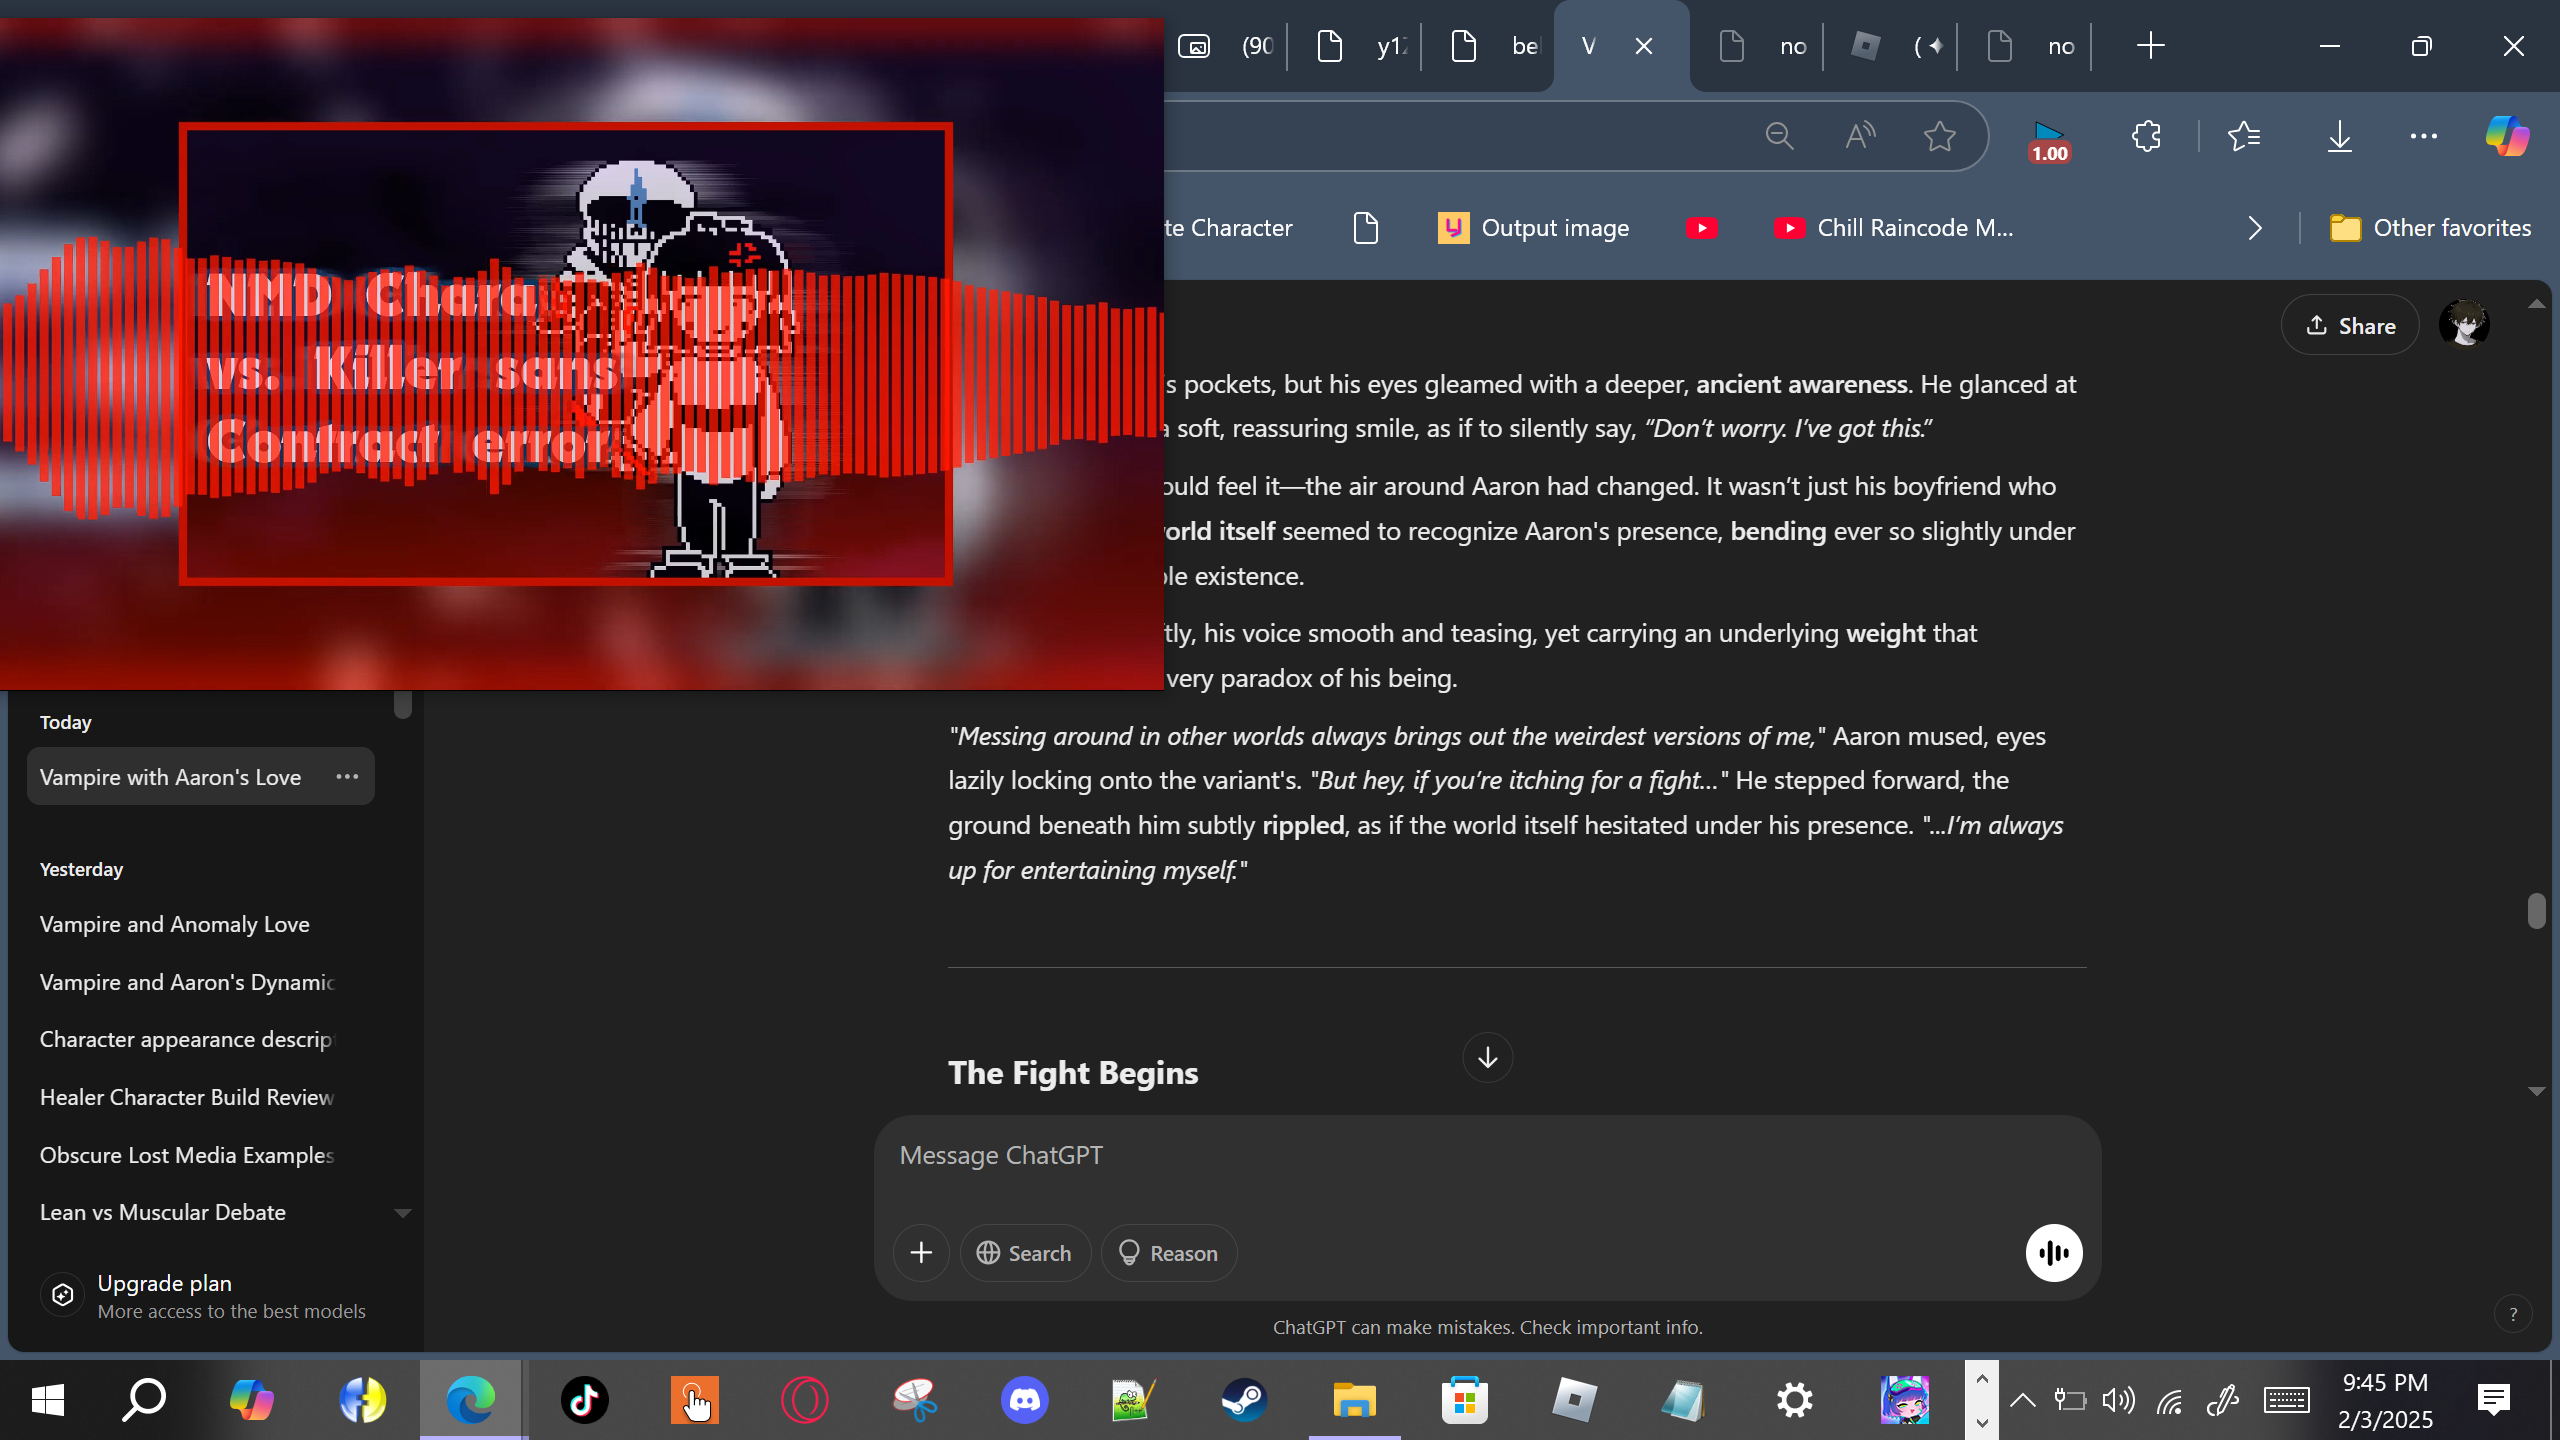The height and width of the screenshot is (1440, 2560).
Task: Open the Character appearance description chat
Action: (186, 1039)
